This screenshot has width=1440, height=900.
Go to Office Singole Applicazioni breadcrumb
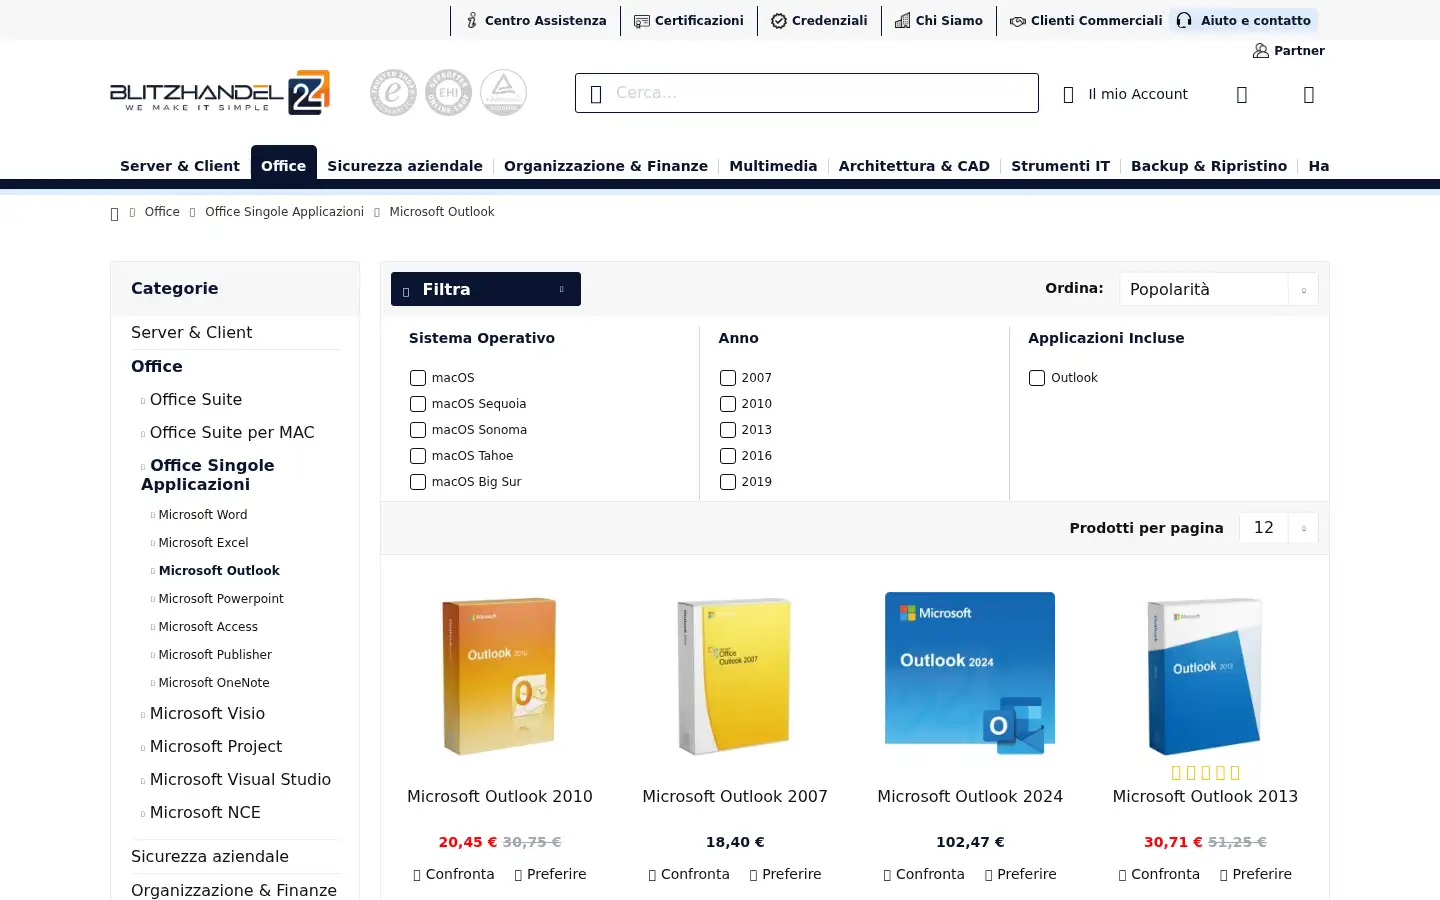[284, 212]
